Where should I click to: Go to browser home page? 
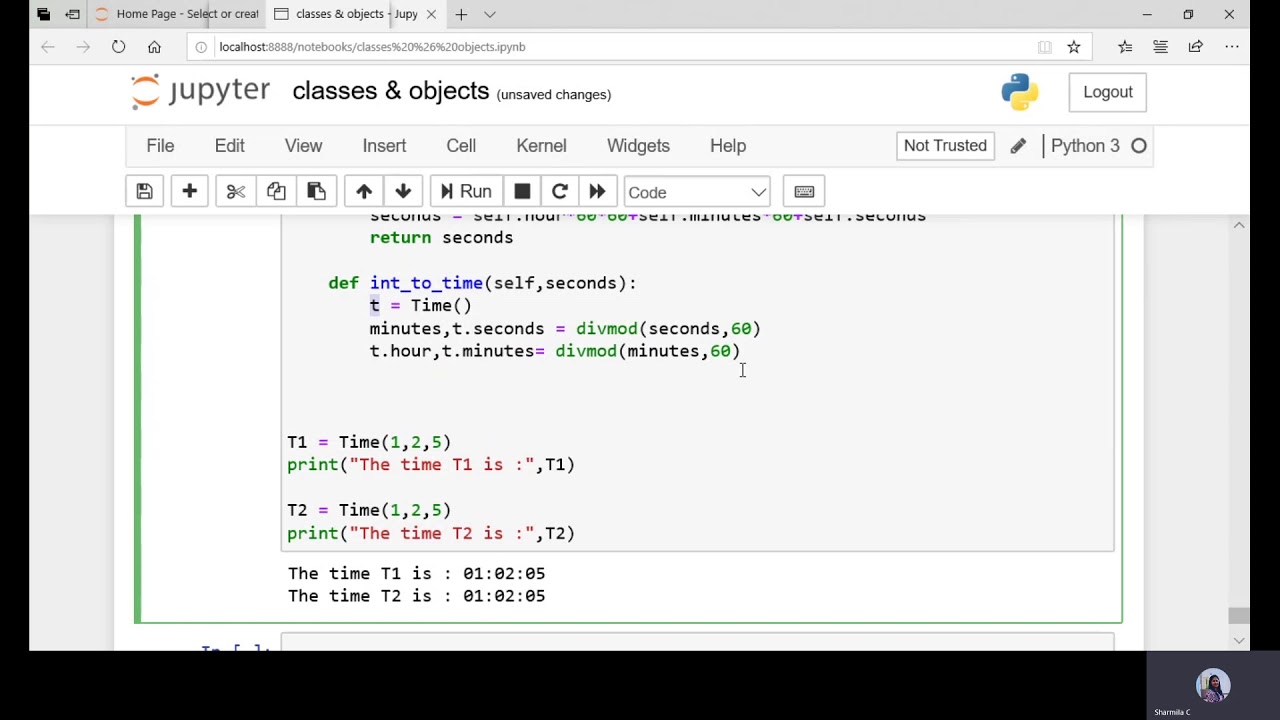point(154,47)
